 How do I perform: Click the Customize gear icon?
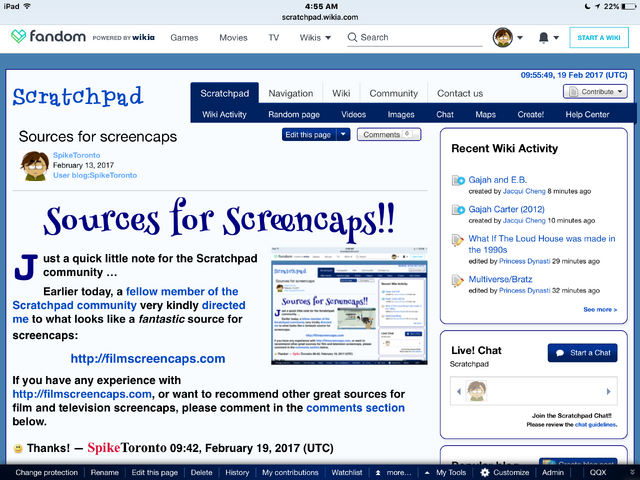pyautogui.click(x=484, y=472)
